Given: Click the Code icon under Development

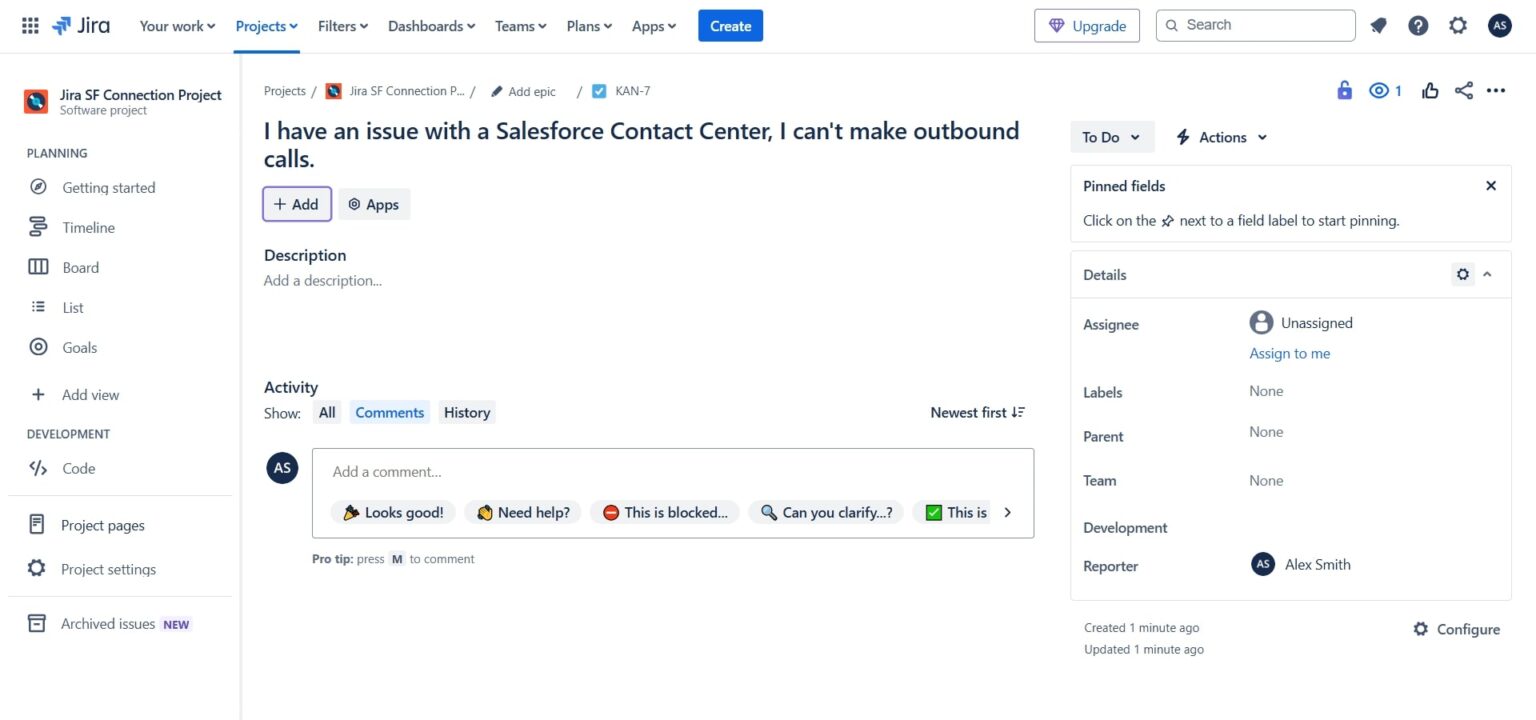Looking at the screenshot, I should pyautogui.click(x=37, y=468).
